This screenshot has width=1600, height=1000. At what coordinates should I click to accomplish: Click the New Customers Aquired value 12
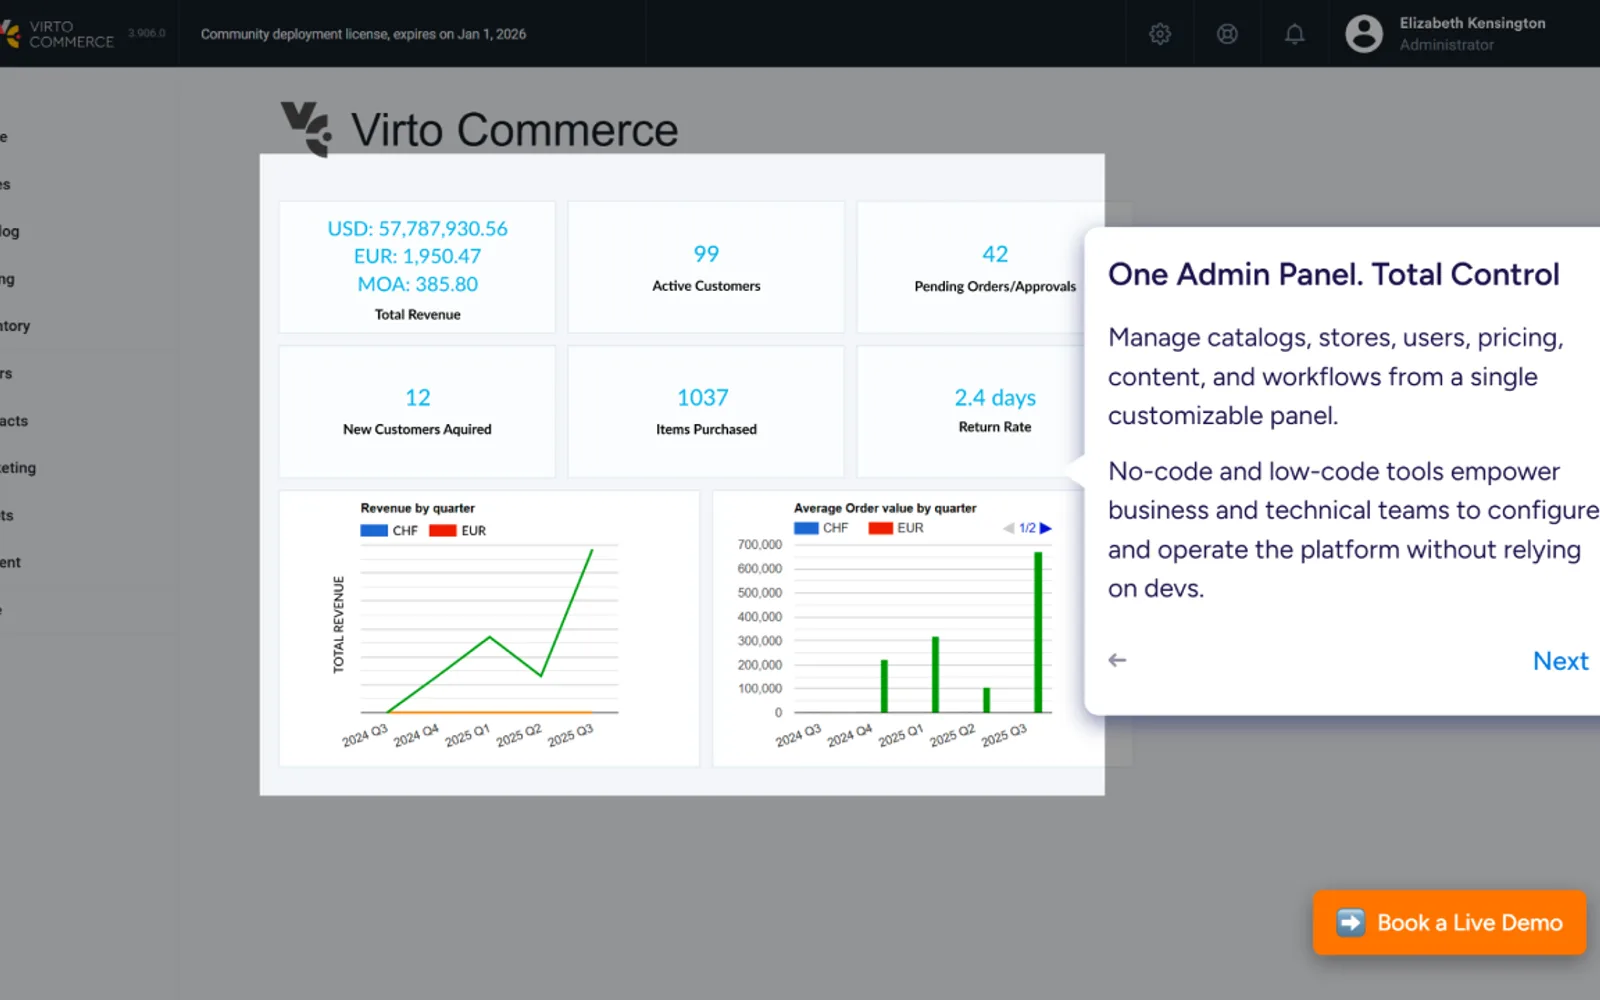417,398
